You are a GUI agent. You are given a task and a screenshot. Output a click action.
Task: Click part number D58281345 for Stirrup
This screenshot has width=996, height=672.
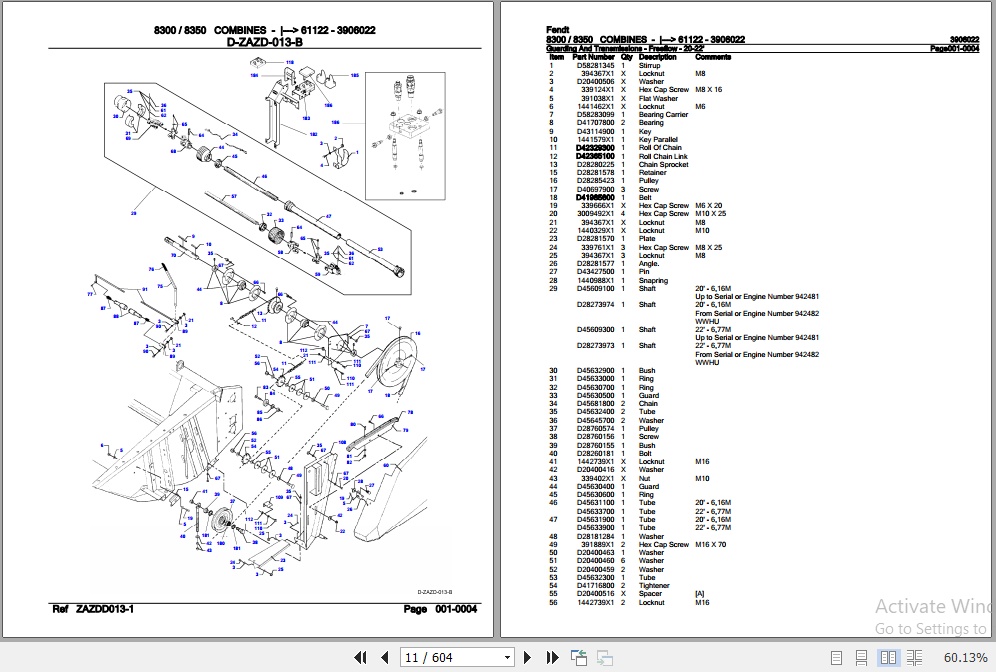coord(595,65)
